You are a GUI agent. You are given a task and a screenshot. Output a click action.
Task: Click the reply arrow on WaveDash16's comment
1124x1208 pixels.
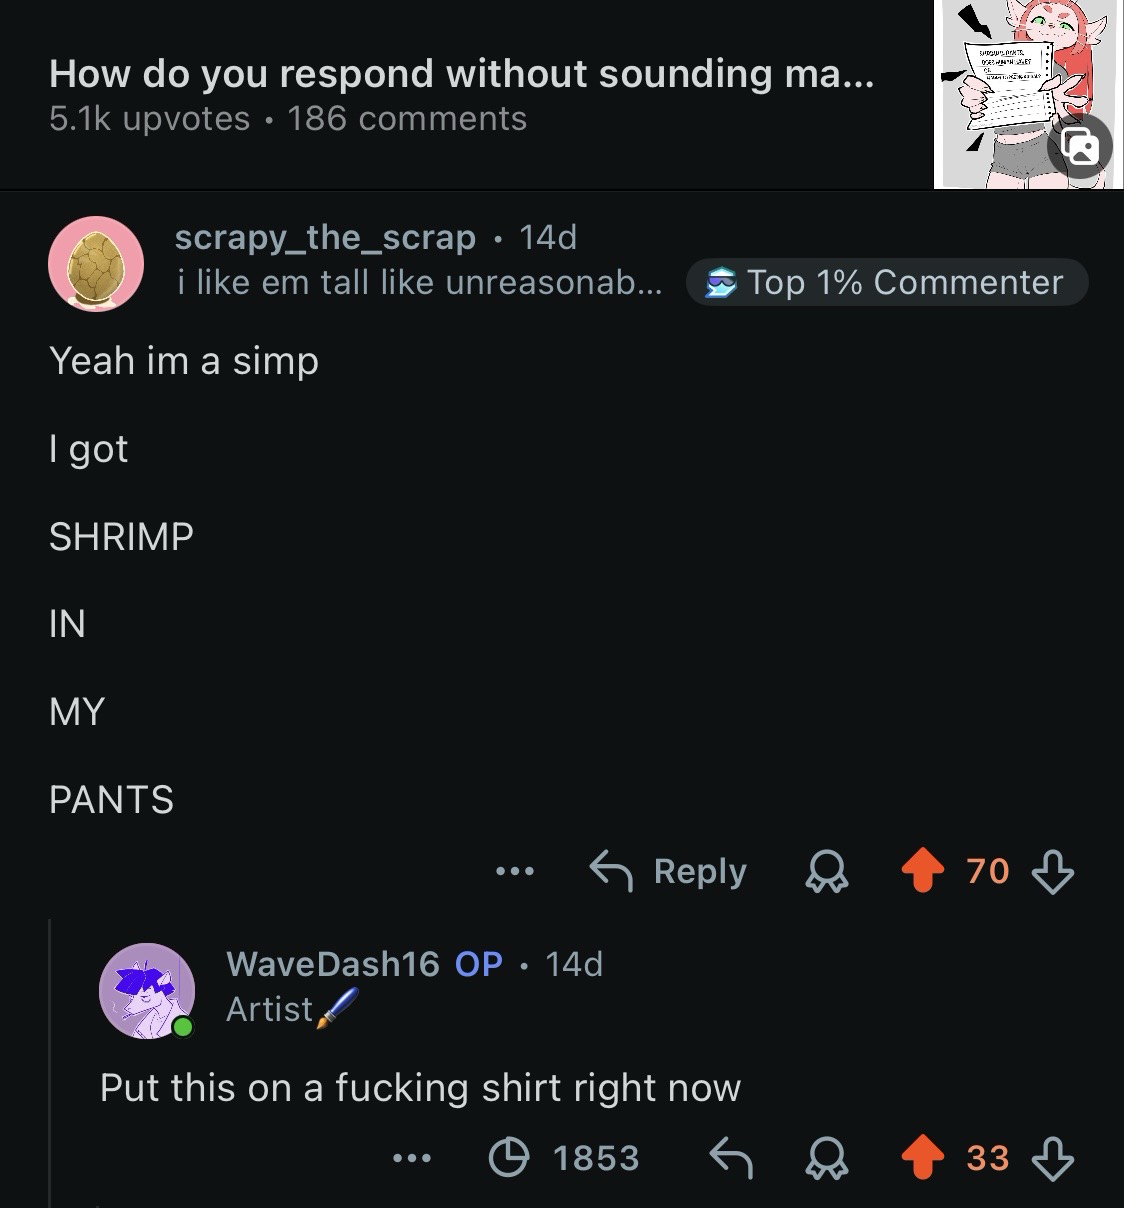point(730,1158)
